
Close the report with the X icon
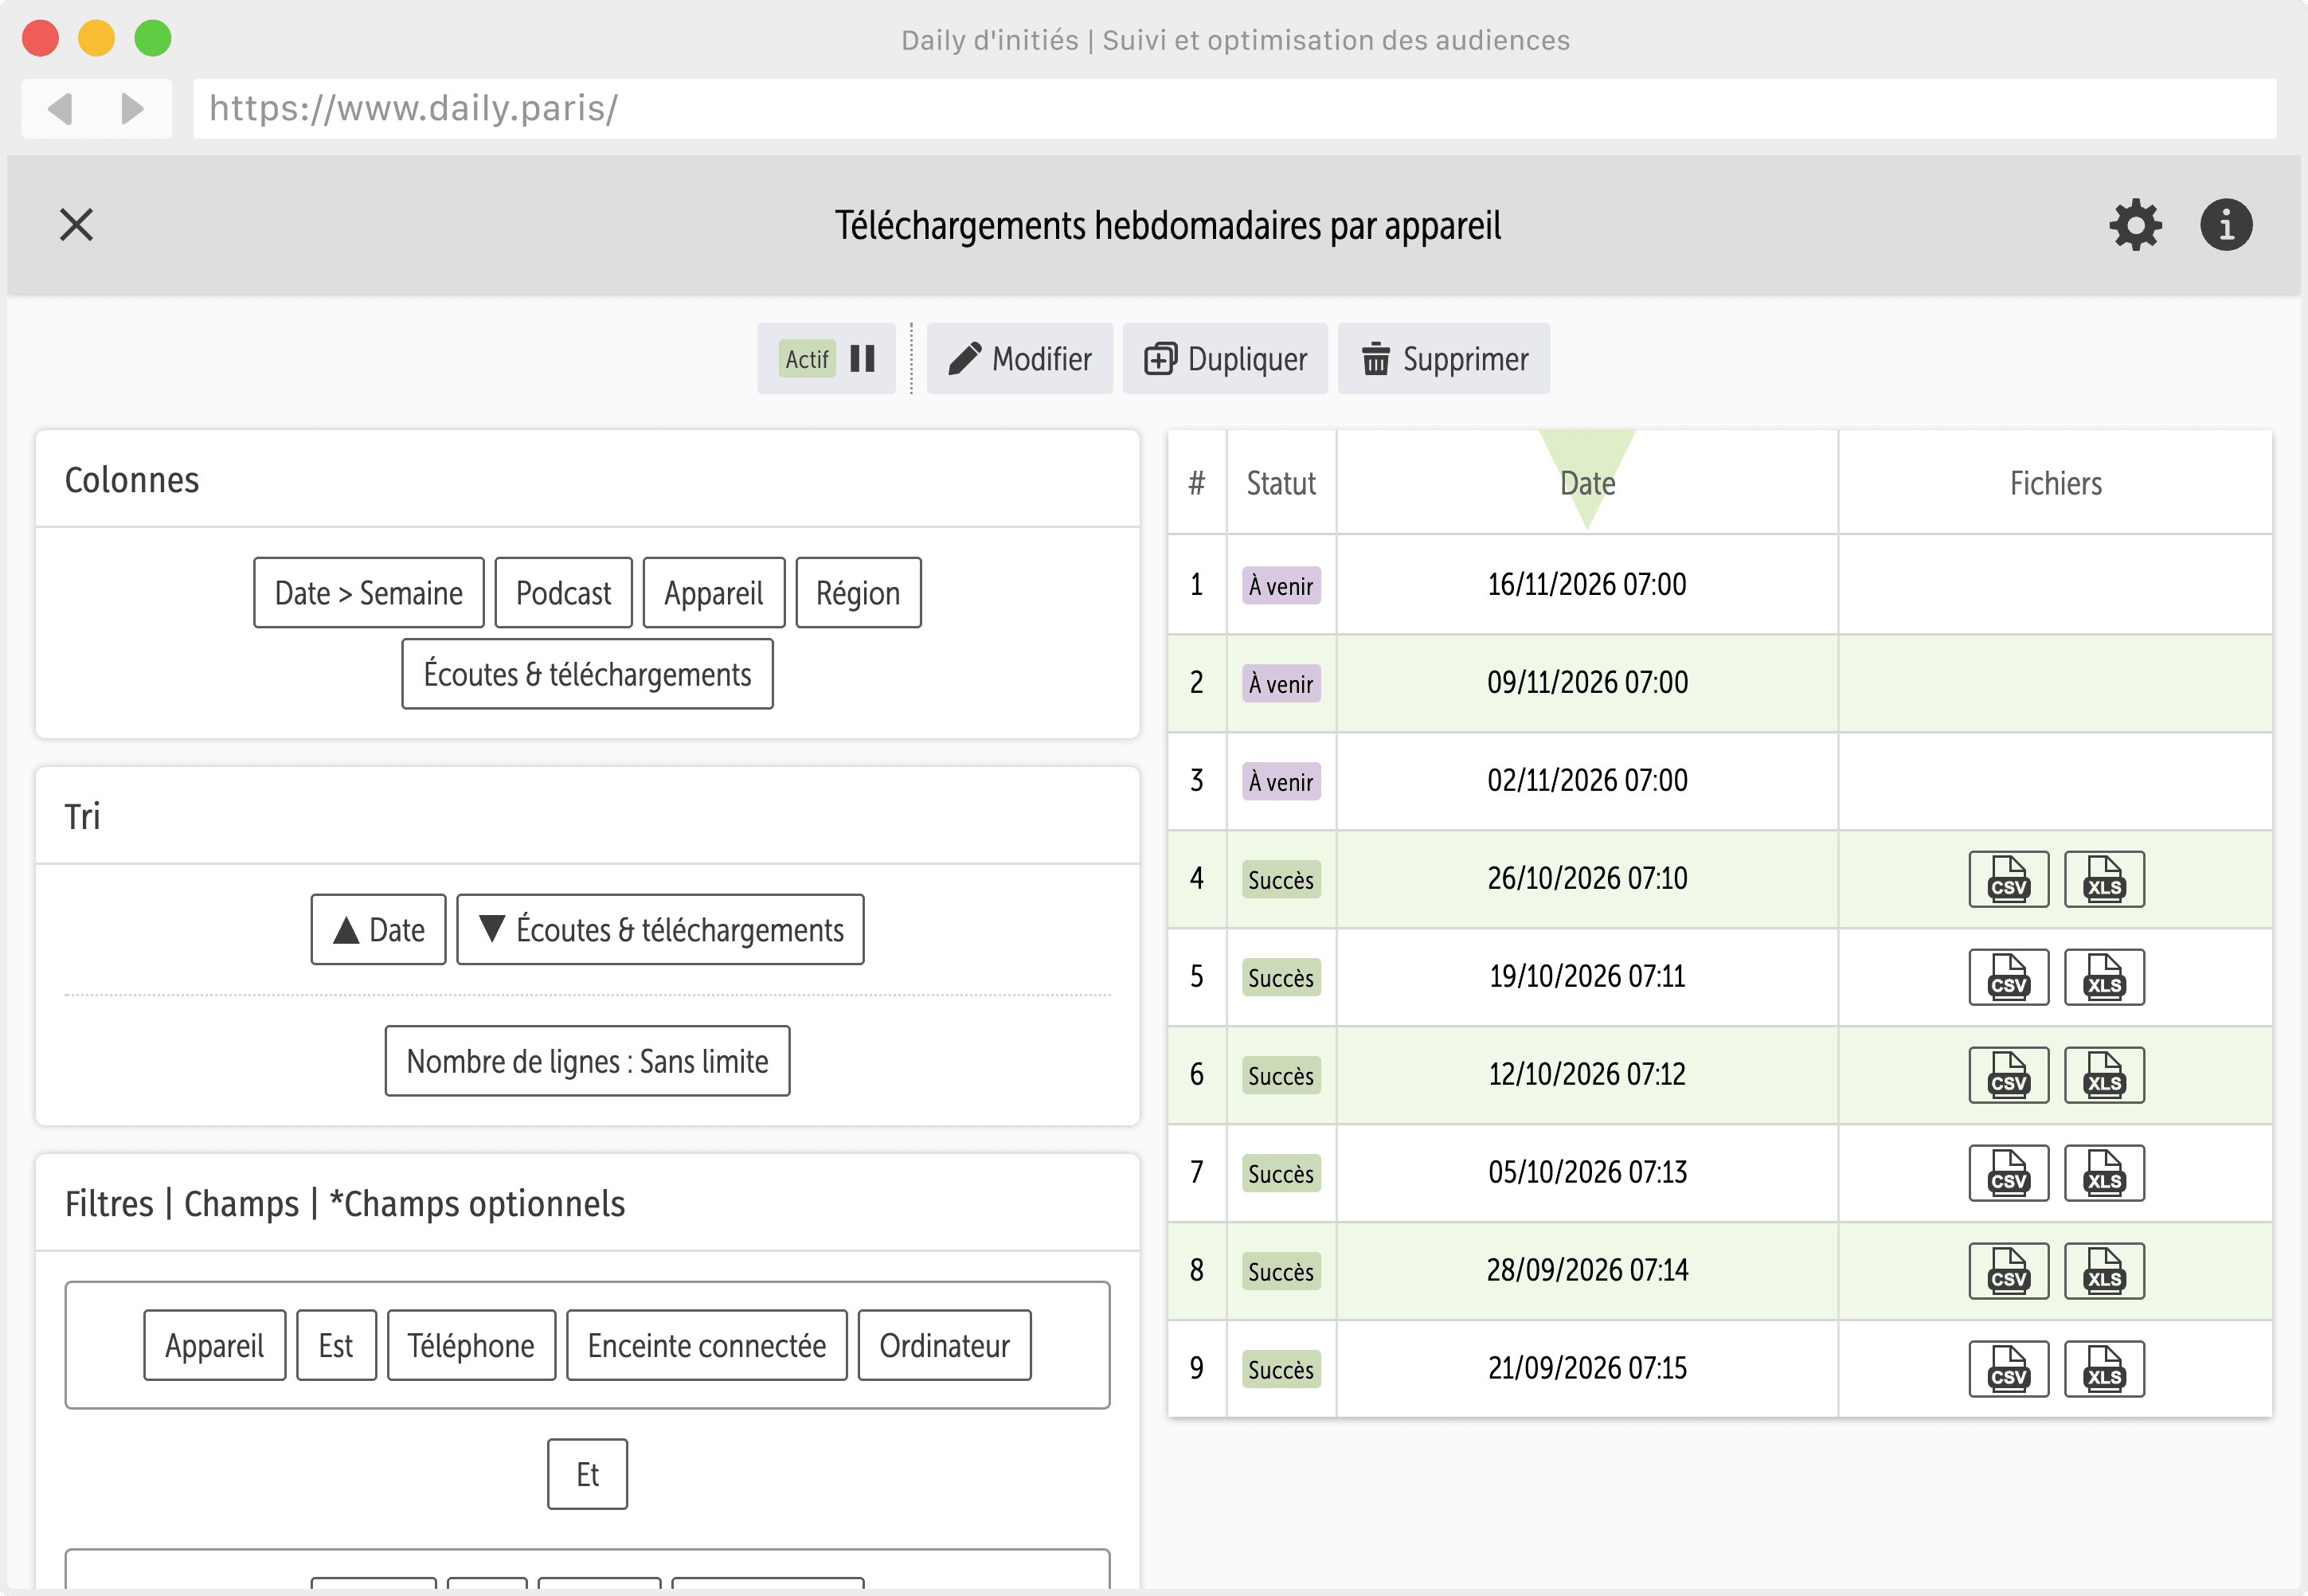(76, 225)
